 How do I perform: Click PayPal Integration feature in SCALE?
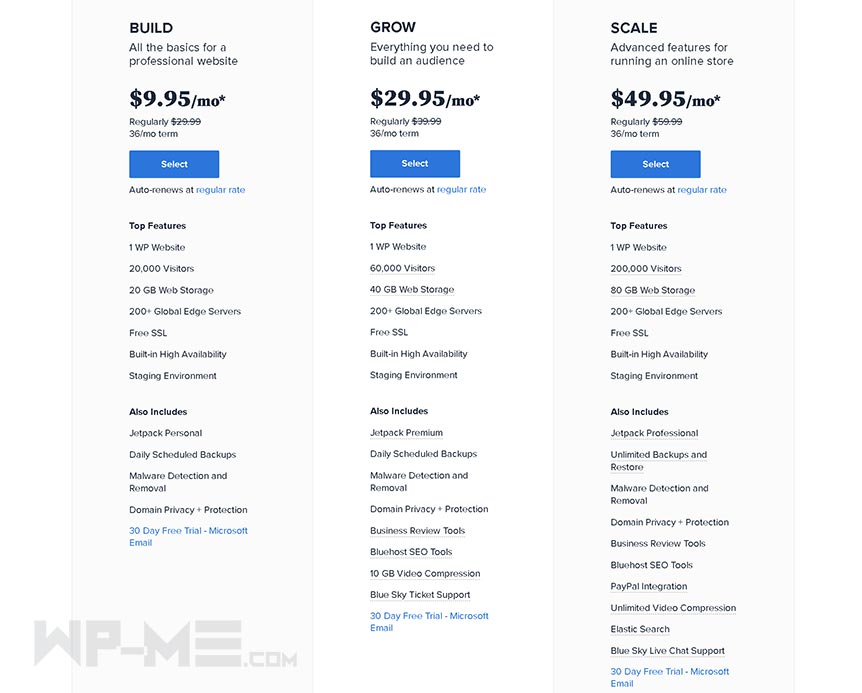point(649,586)
